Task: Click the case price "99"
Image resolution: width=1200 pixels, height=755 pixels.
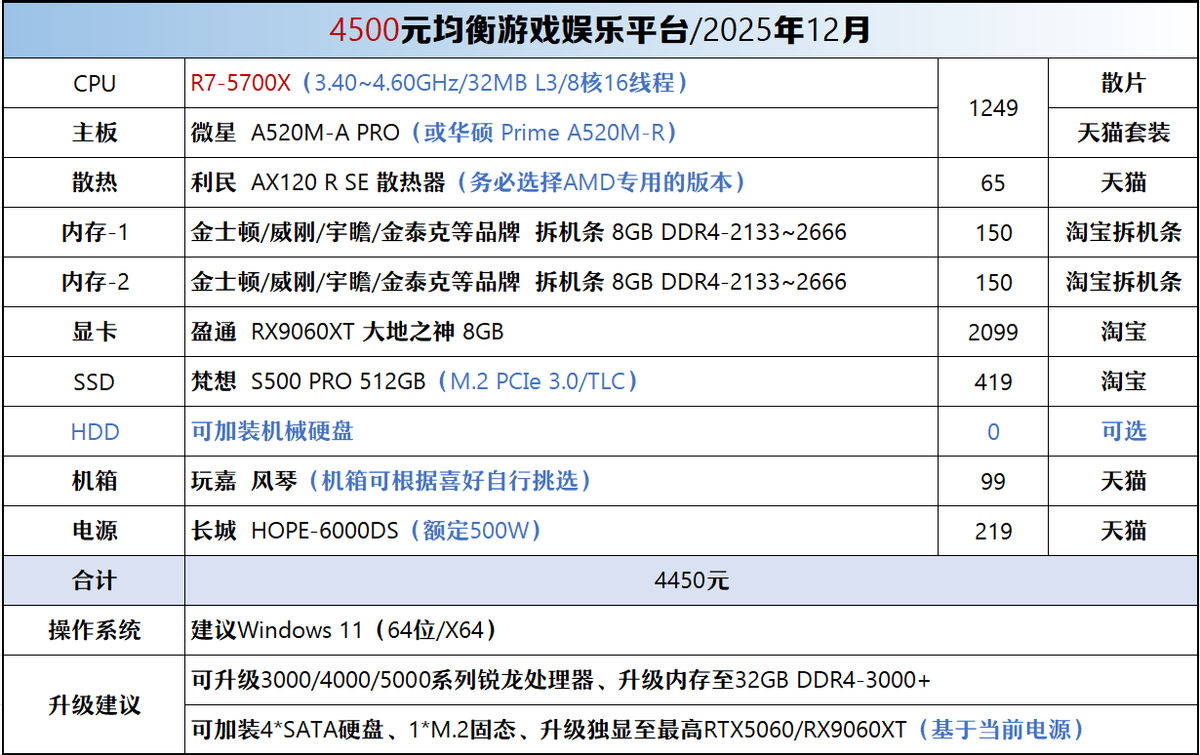Action: click(993, 481)
